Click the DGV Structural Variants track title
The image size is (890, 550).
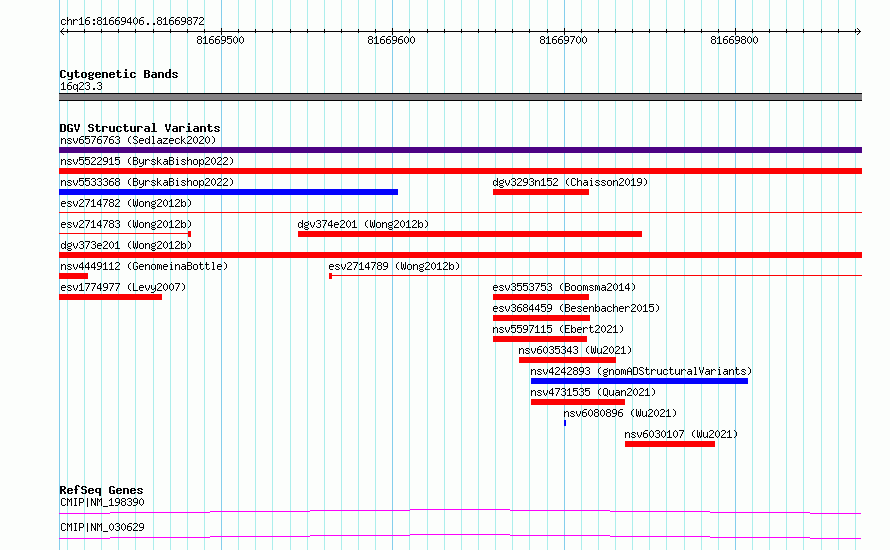140,128
